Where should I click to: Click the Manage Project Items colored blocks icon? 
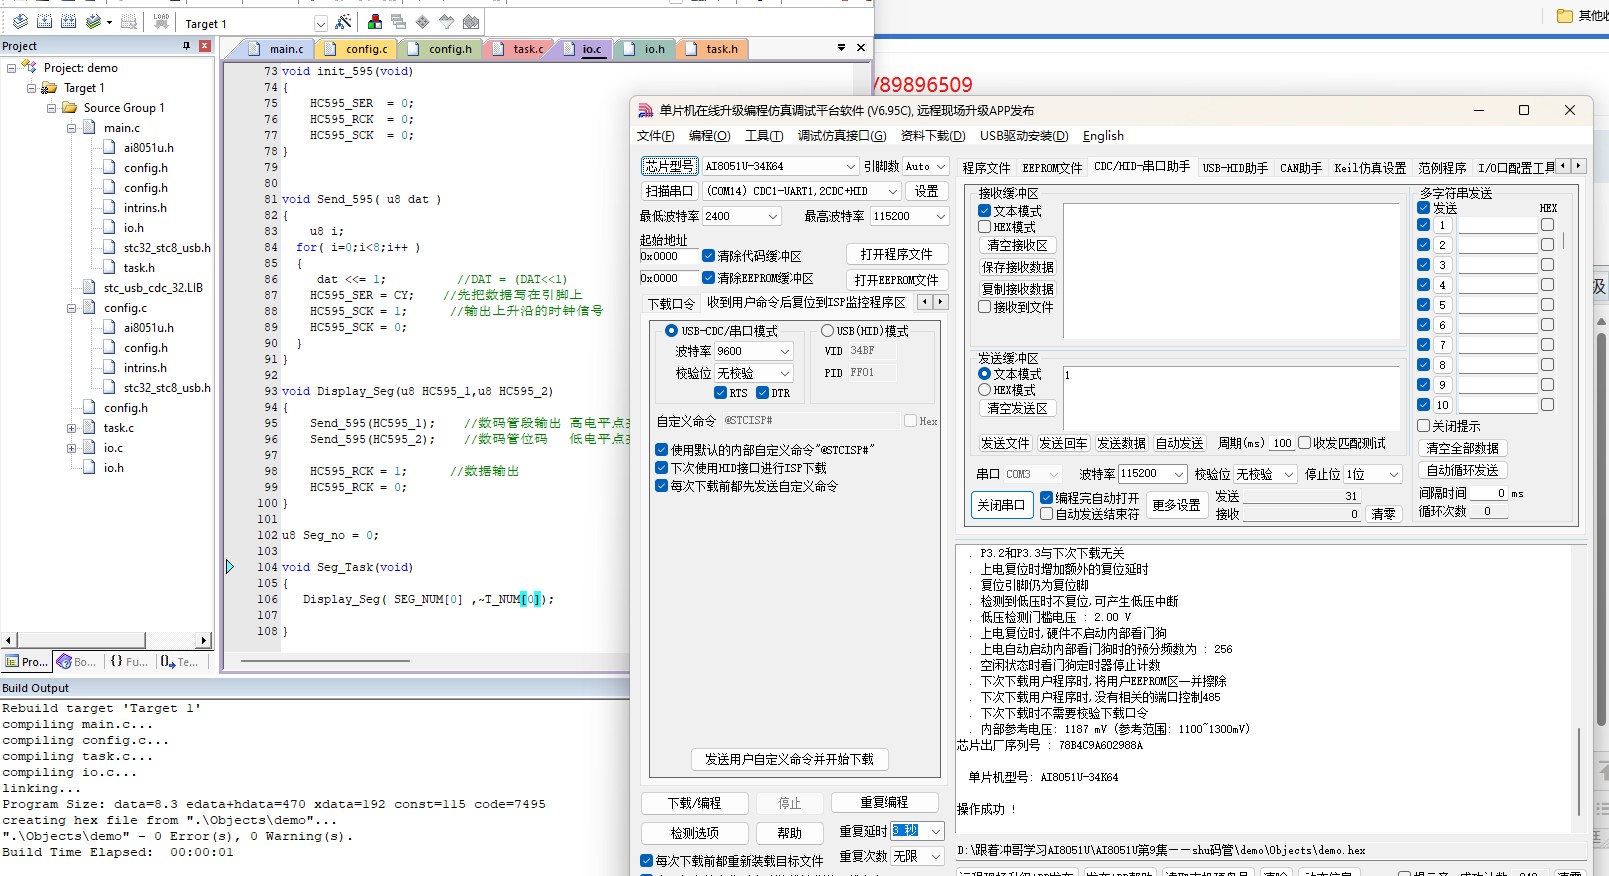click(x=374, y=22)
